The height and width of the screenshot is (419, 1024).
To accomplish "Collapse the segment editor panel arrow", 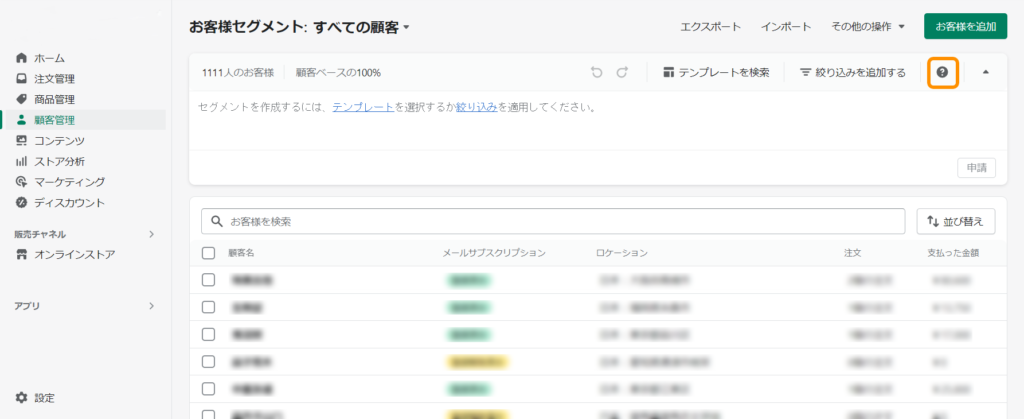I will (986, 72).
